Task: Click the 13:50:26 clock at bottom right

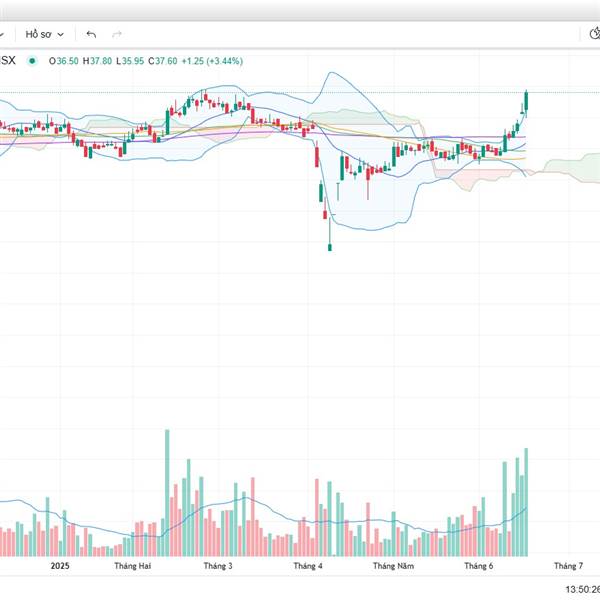Action: coord(582,589)
